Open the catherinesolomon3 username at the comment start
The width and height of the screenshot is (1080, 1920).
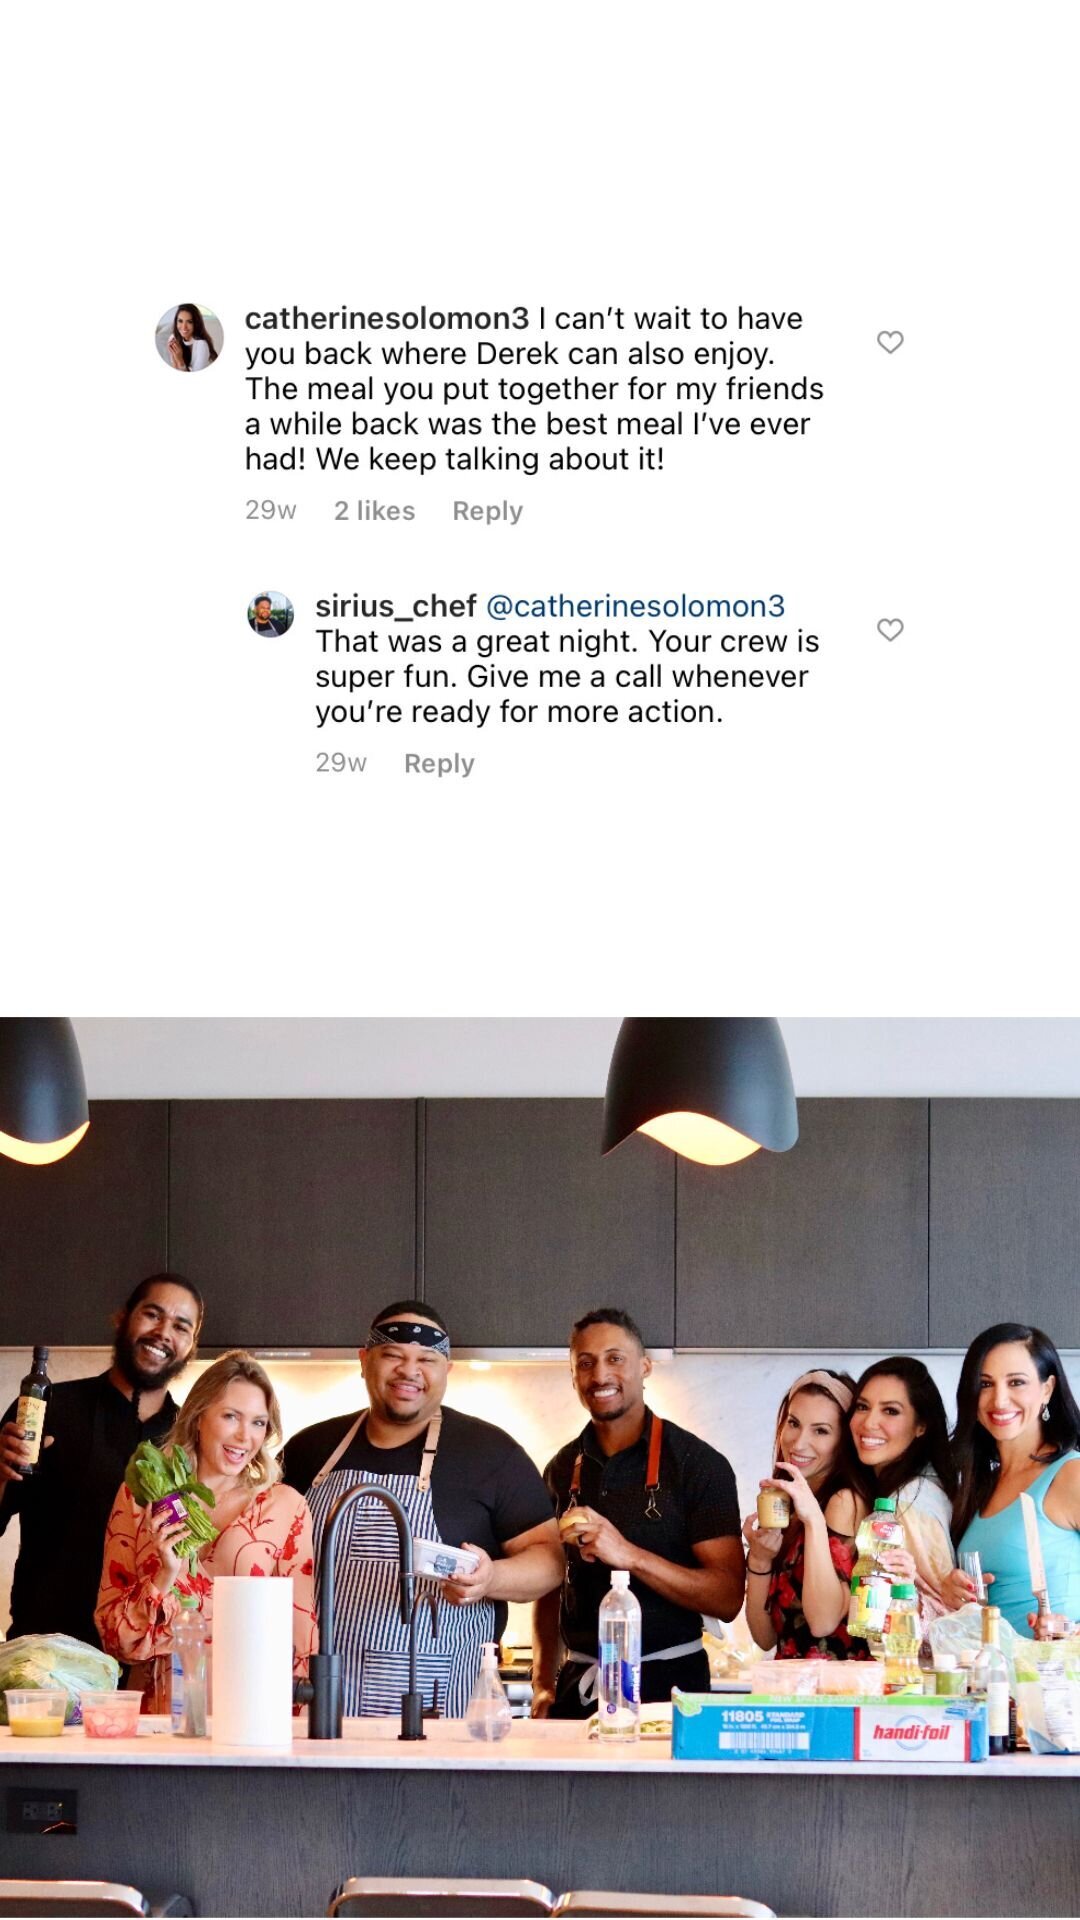[387, 318]
